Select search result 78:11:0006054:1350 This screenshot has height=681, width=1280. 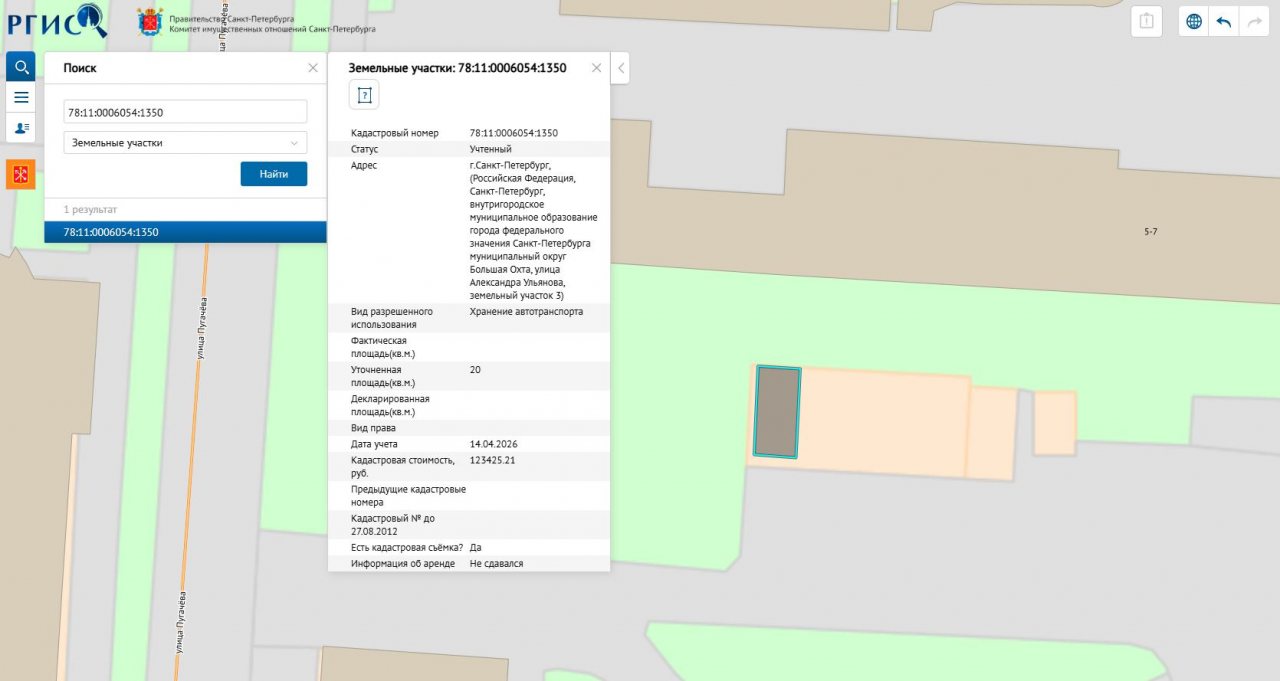pos(185,232)
